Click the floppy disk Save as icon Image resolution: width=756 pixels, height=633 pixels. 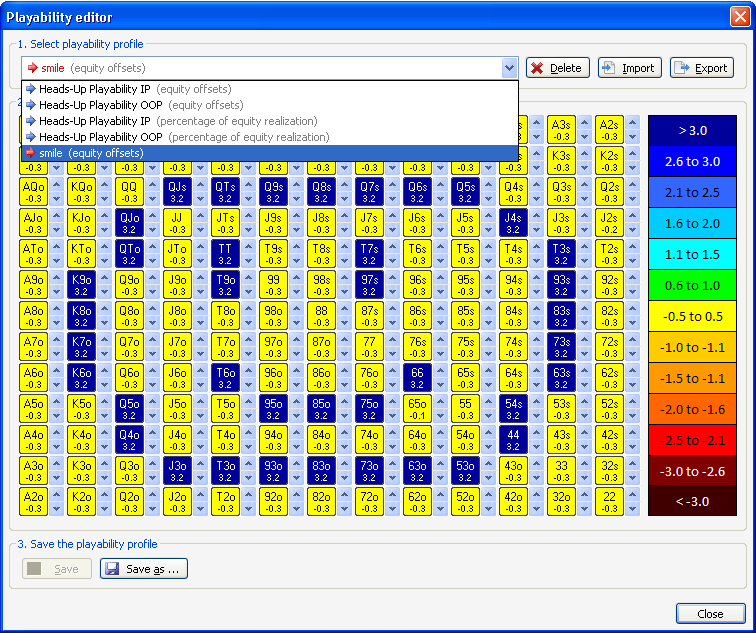coord(112,569)
